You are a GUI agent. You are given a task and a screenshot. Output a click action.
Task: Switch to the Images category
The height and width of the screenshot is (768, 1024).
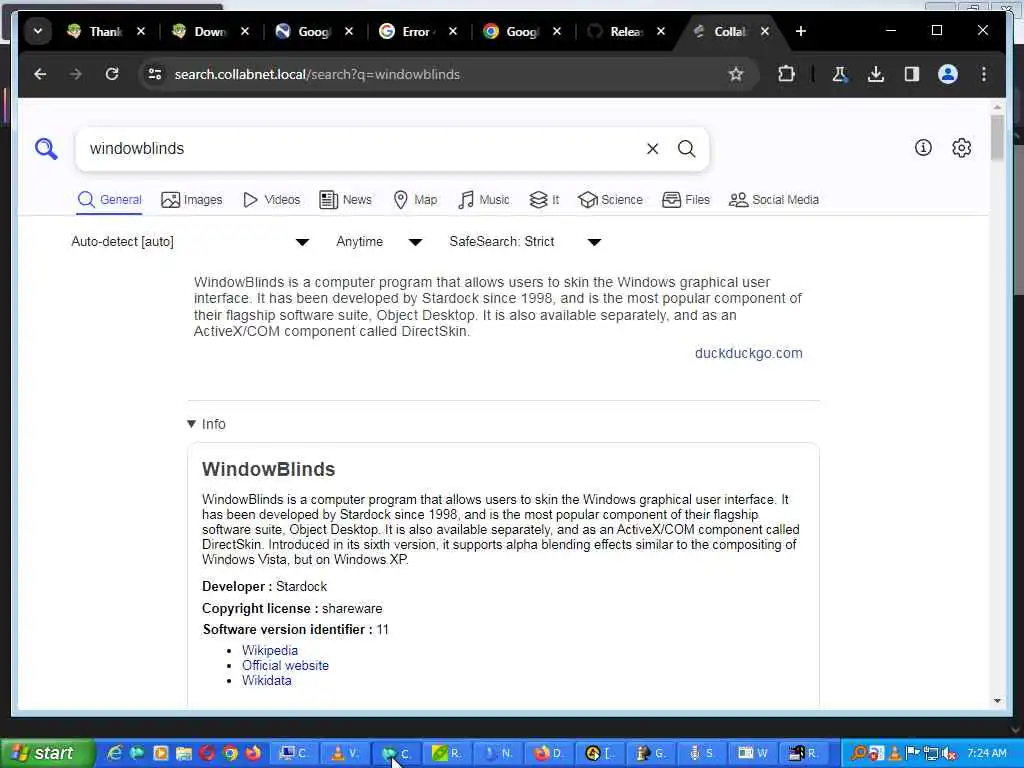click(192, 200)
